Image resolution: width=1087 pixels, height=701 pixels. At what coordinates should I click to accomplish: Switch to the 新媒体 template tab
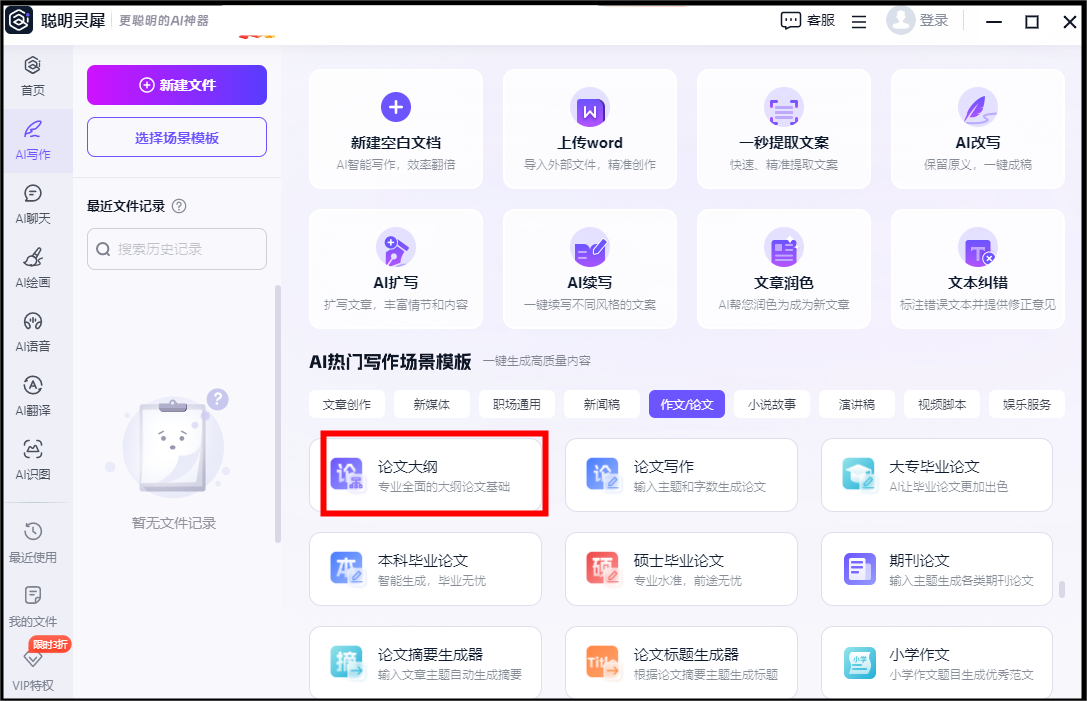click(431, 404)
